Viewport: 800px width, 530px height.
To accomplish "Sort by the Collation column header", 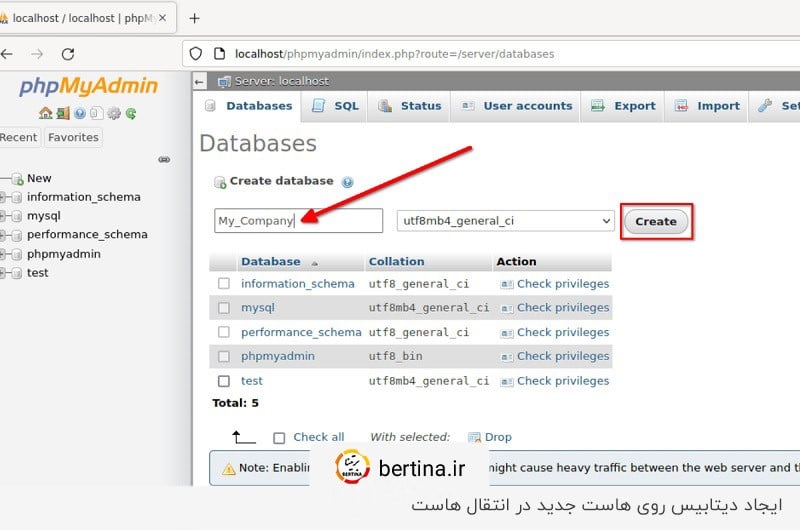I will coord(396,262).
